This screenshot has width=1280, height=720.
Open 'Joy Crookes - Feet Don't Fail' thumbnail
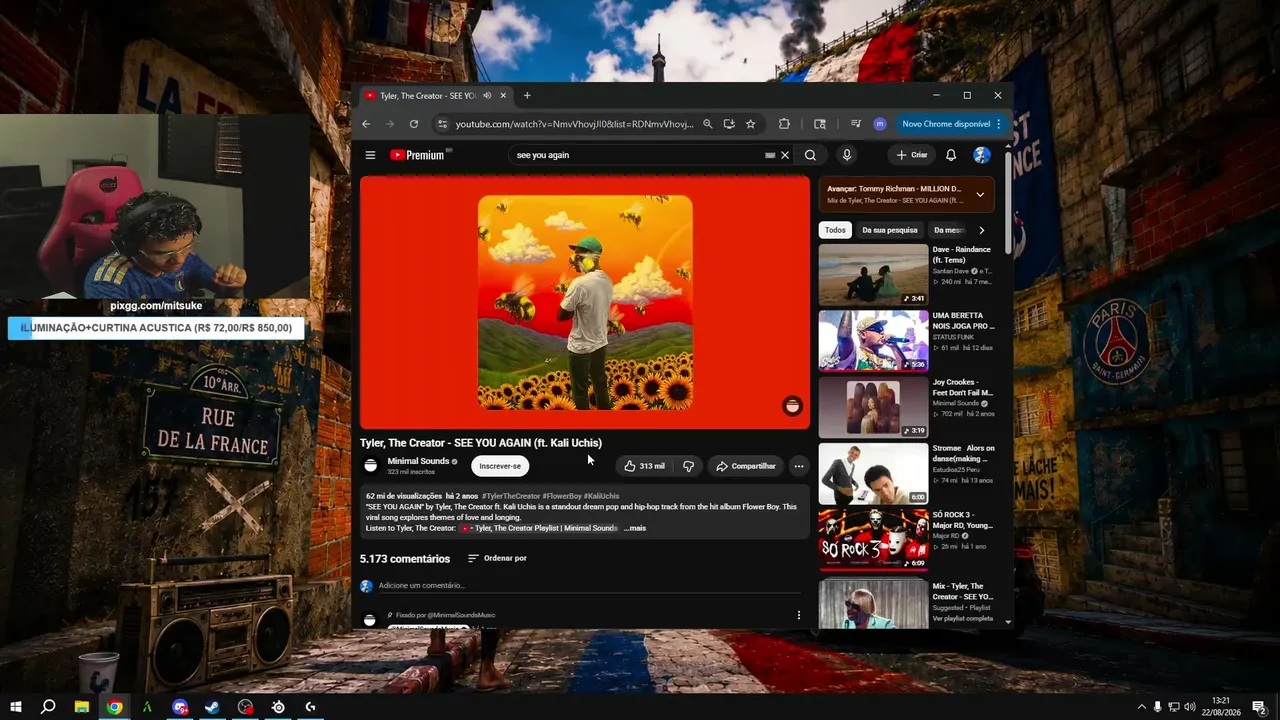tap(873, 407)
